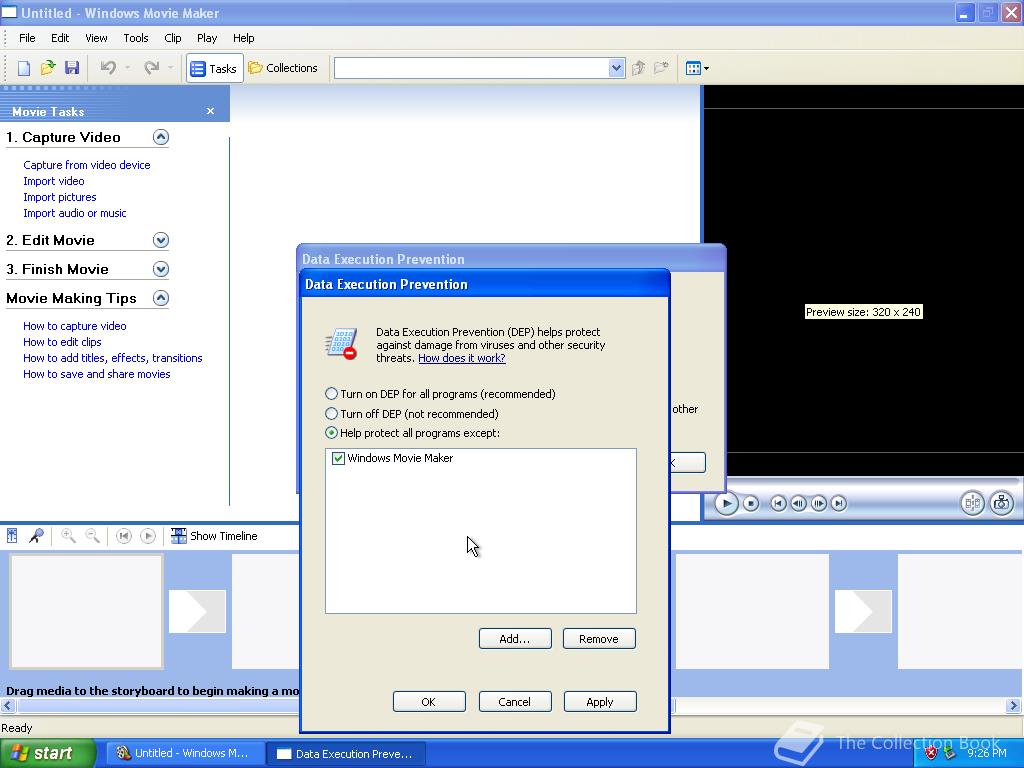Click Import audio or music
1024x768 pixels.
pos(74,213)
